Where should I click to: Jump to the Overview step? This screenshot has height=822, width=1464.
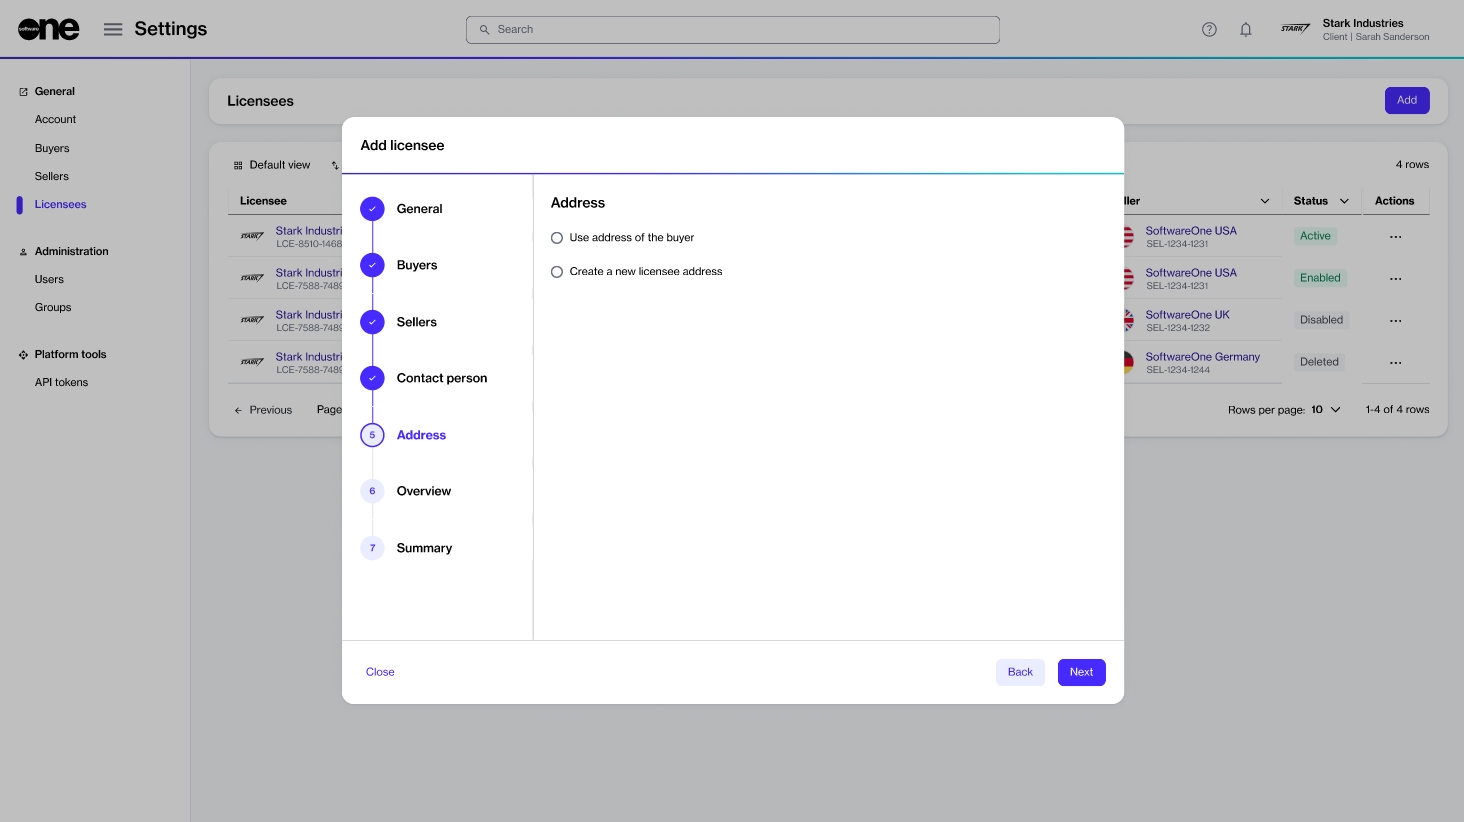click(423, 491)
